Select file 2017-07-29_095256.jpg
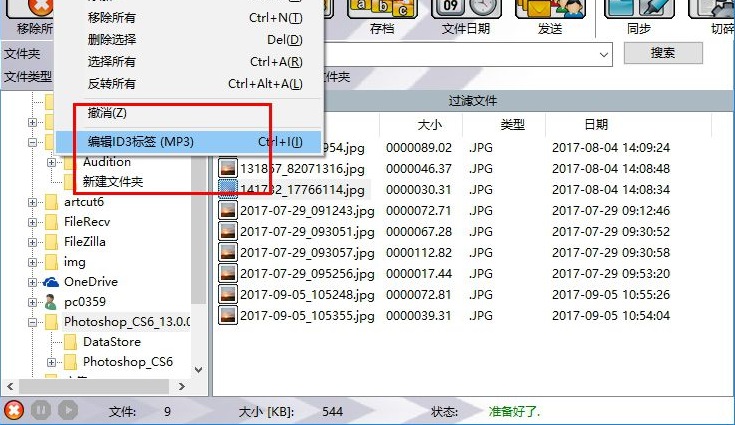 (307, 274)
